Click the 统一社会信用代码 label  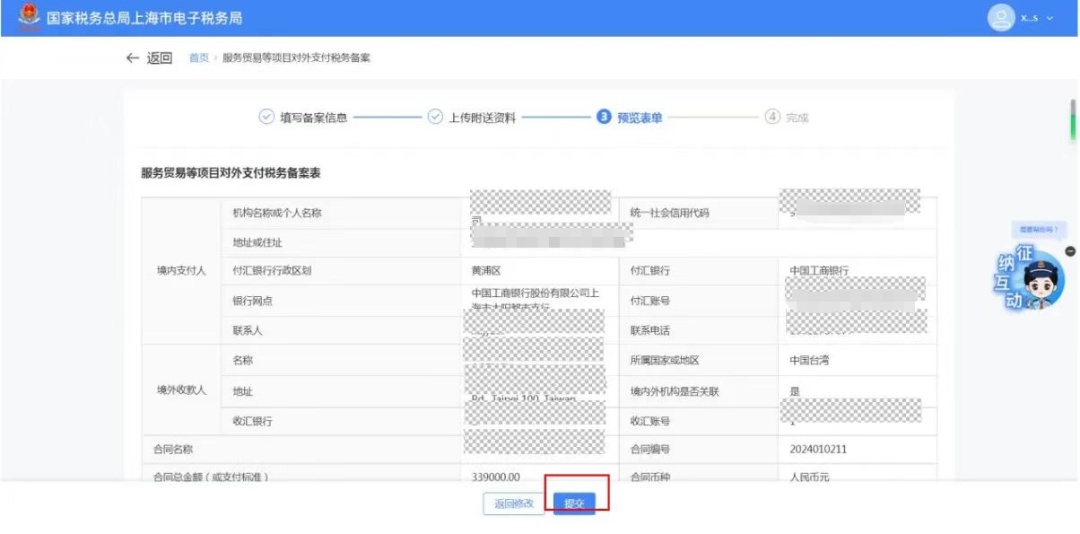669,213
